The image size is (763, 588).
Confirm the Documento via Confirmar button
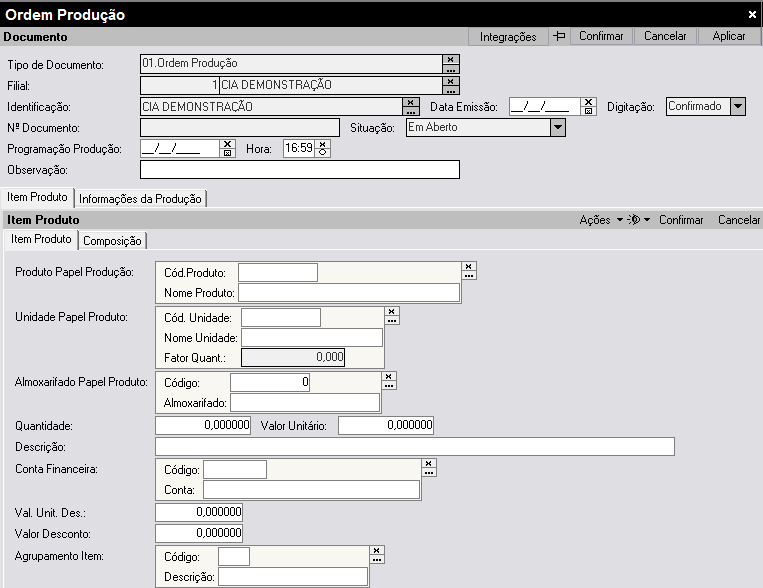[601, 36]
